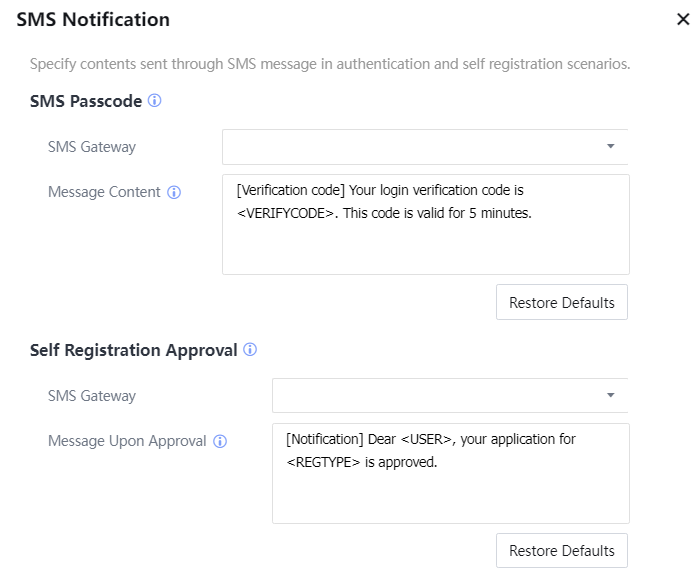The image size is (695, 572).
Task: Click the info icon beside SMS Passcode heading
Action: pos(155,101)
